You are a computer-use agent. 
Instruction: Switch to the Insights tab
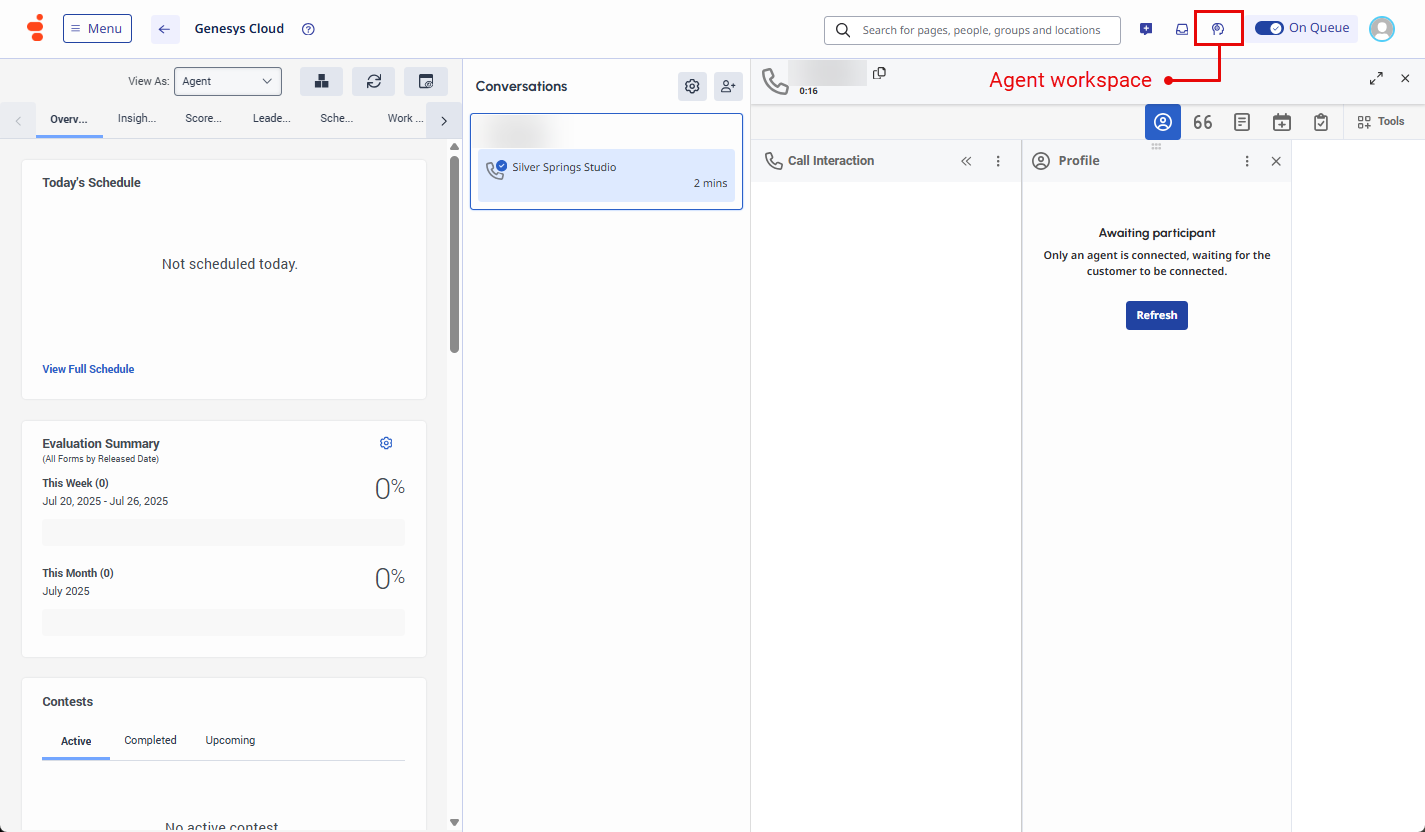[136, 118]
